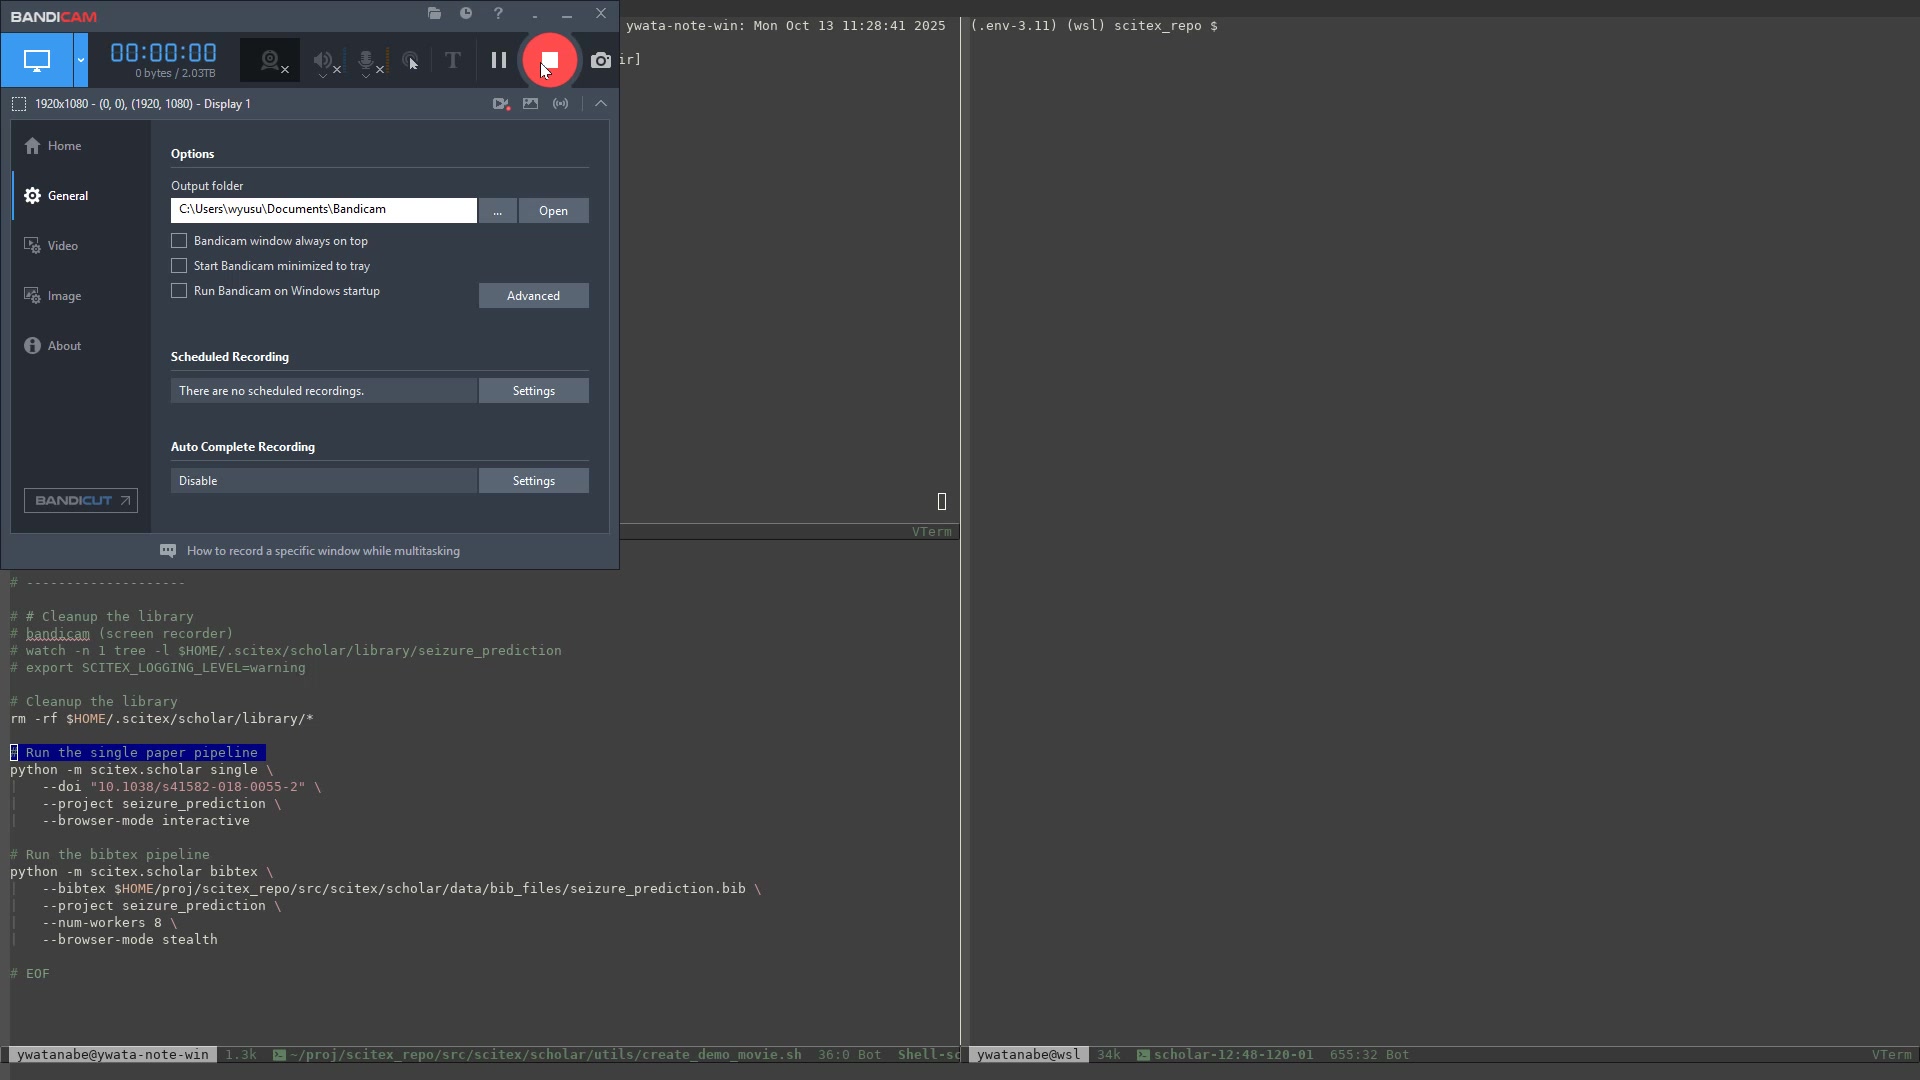Viewport: 1920px width, 1080px height.
Task: Enable Run Bandicam on Windows startup
Action: [179, 291]
